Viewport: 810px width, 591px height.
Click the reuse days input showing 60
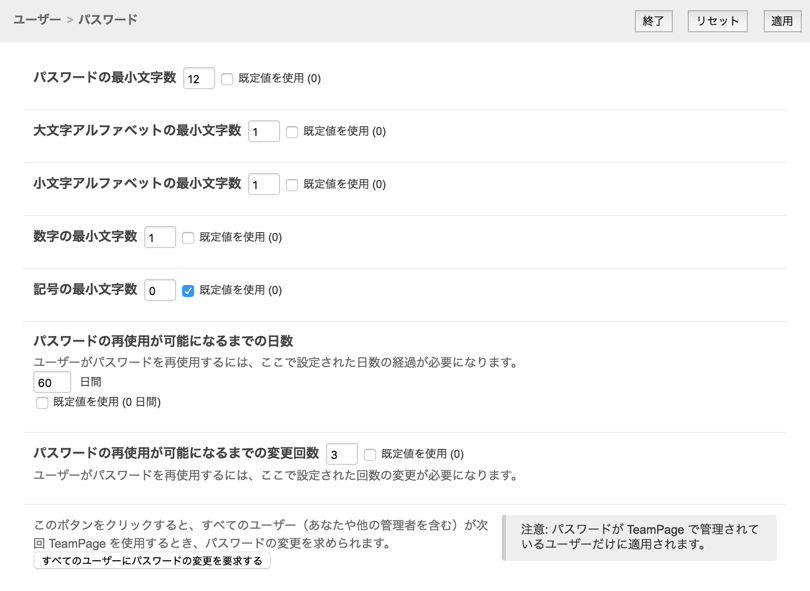point(52,382)
